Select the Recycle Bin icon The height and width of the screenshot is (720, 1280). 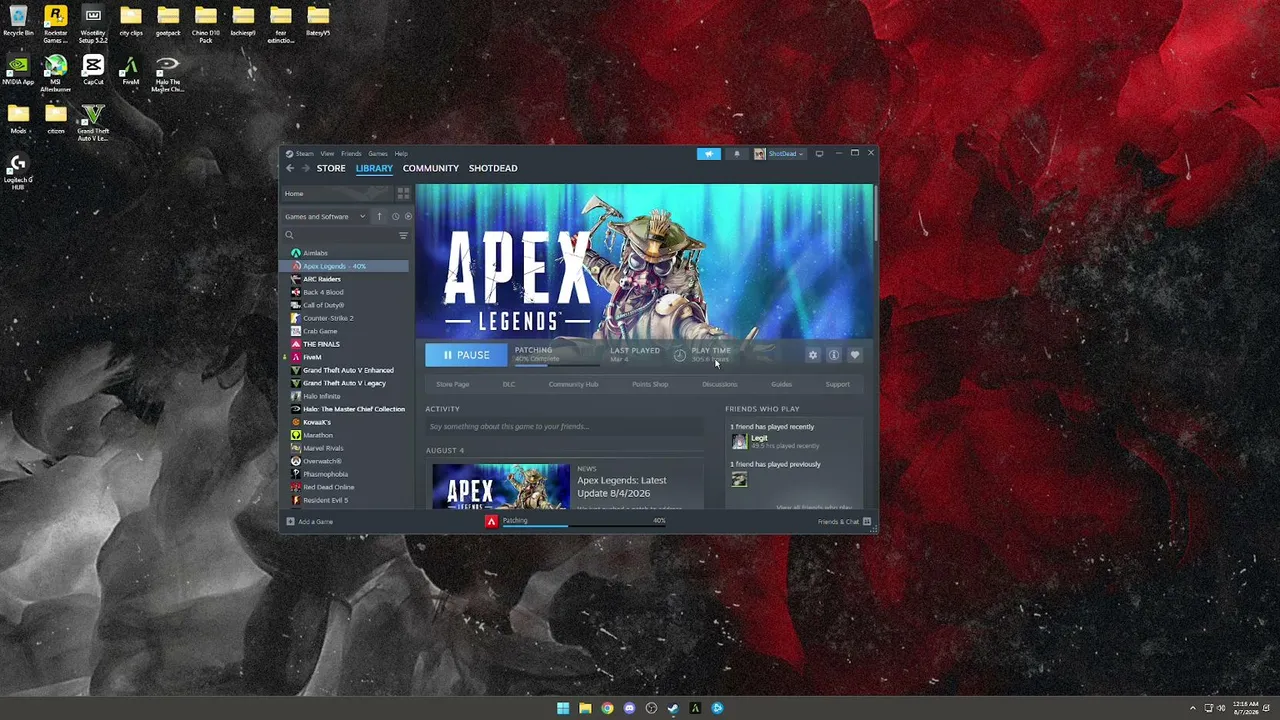pyautogui.click(x=18, y=20)
